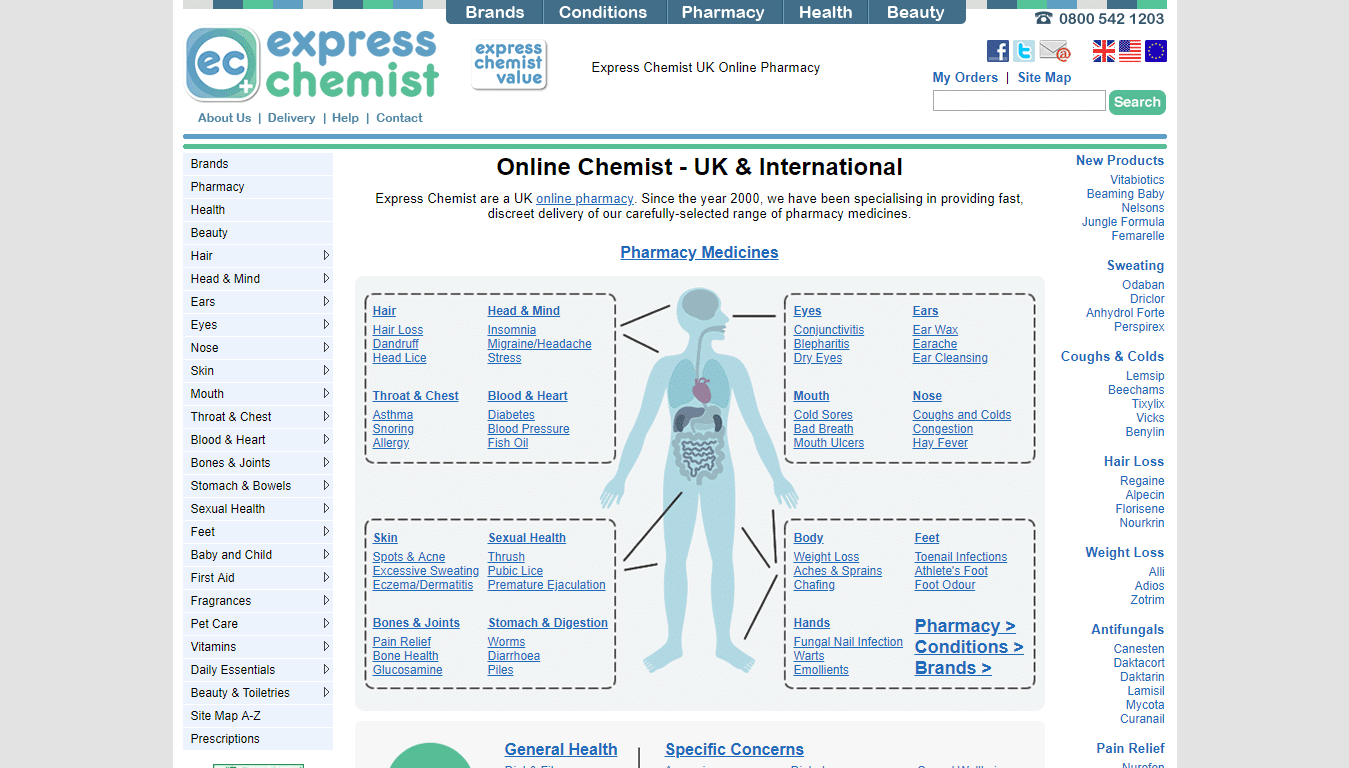Image resolution: width=1349 pixels, height=768 pixels.
Task: Open the Pharmacy top navigation tab
Action: (x=723, y=12)
